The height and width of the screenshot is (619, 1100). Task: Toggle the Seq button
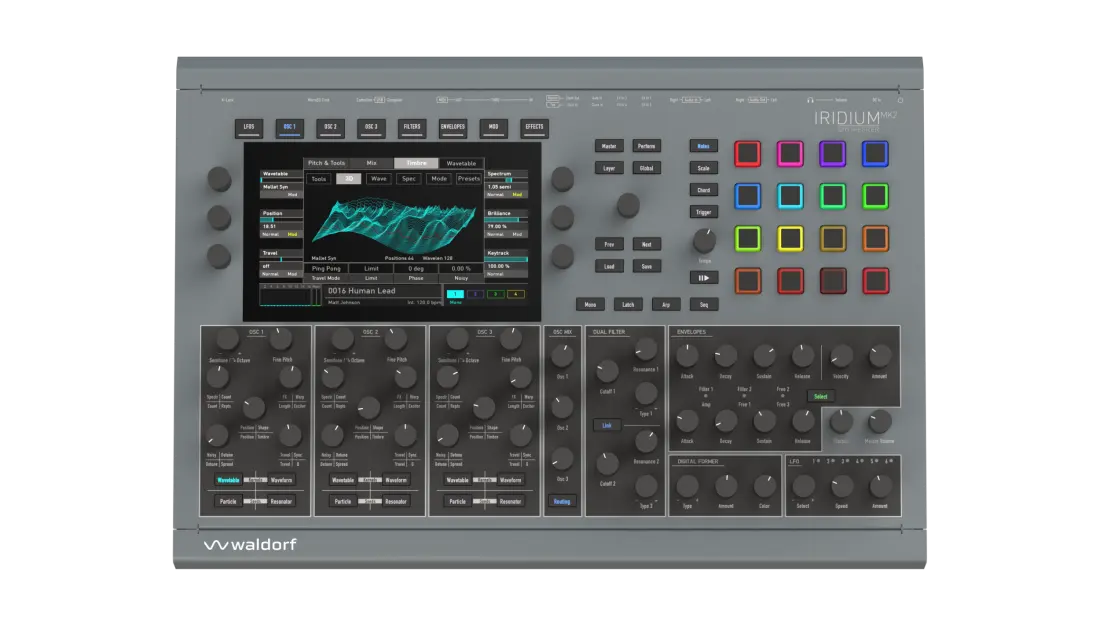click(704, 305)
